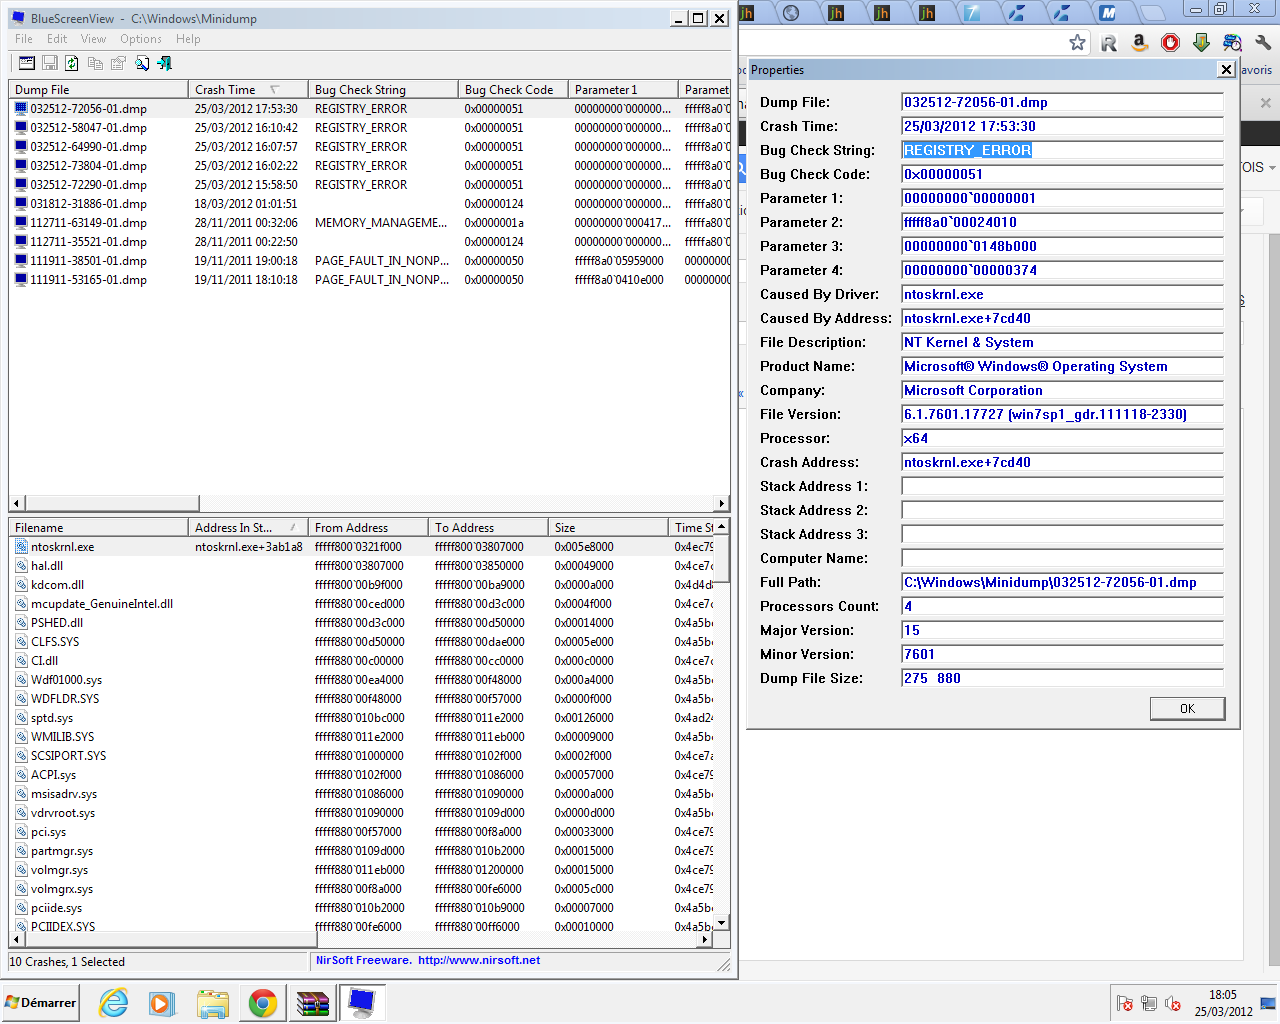
Task: Switch to the globe icon Chrome tab
Action: (791, 12)
